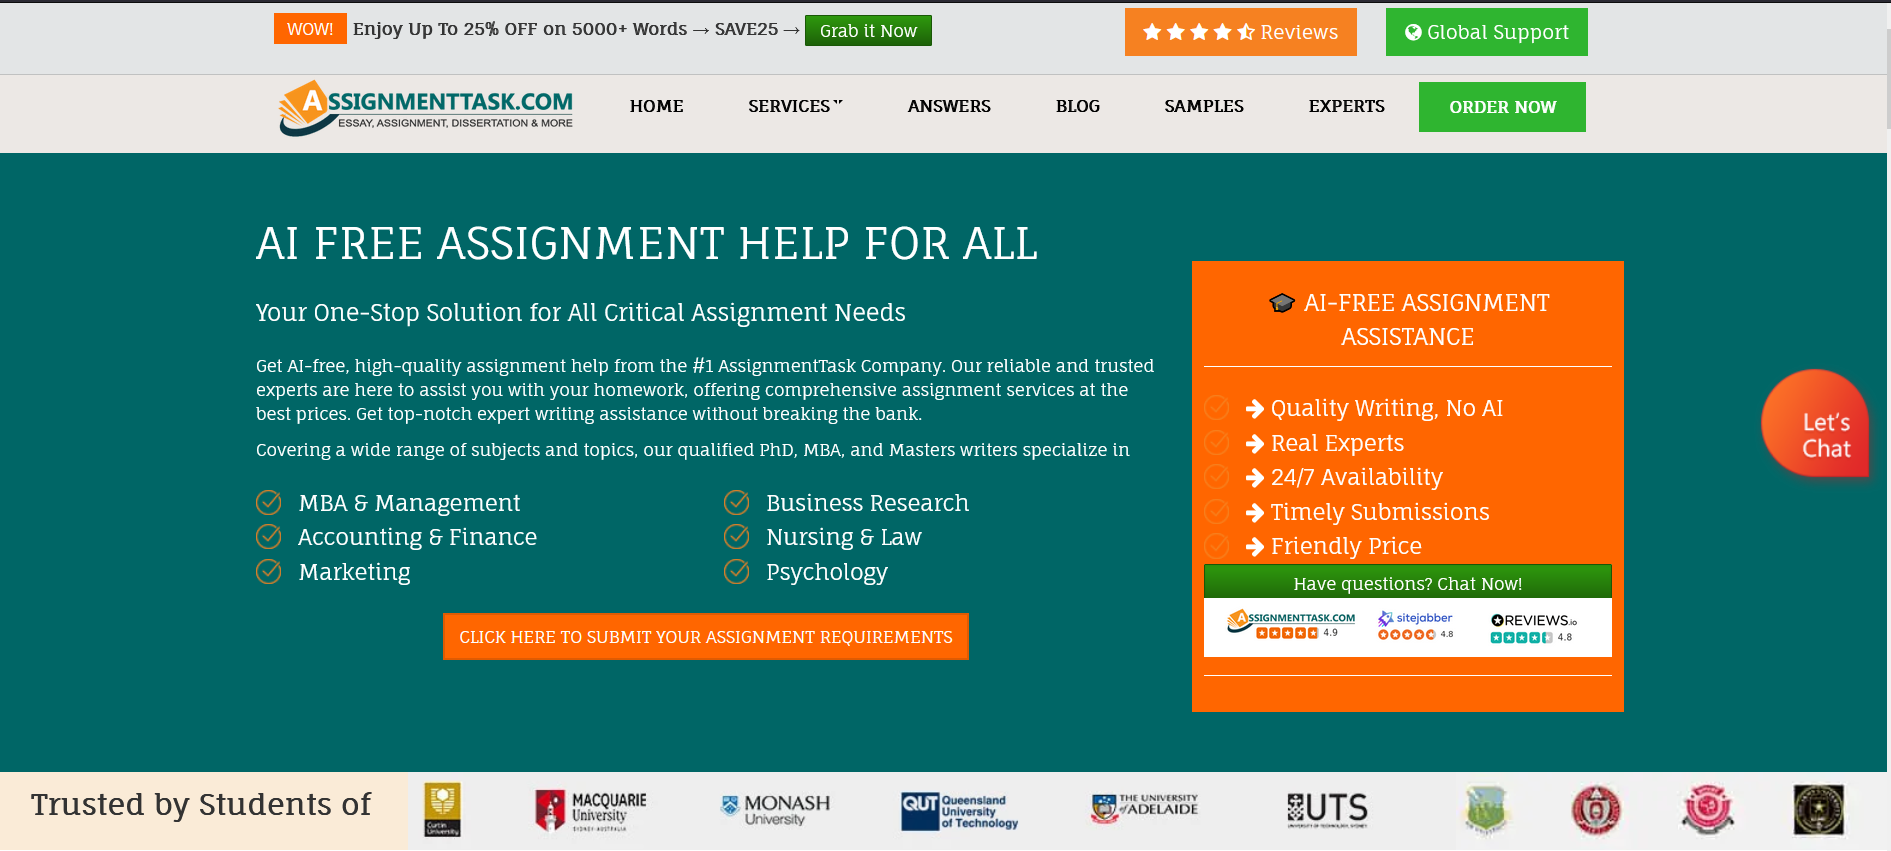Screen dimensions: 1891x851
Task: Open the ANSWERS menu item
Action: pos(949,106)
